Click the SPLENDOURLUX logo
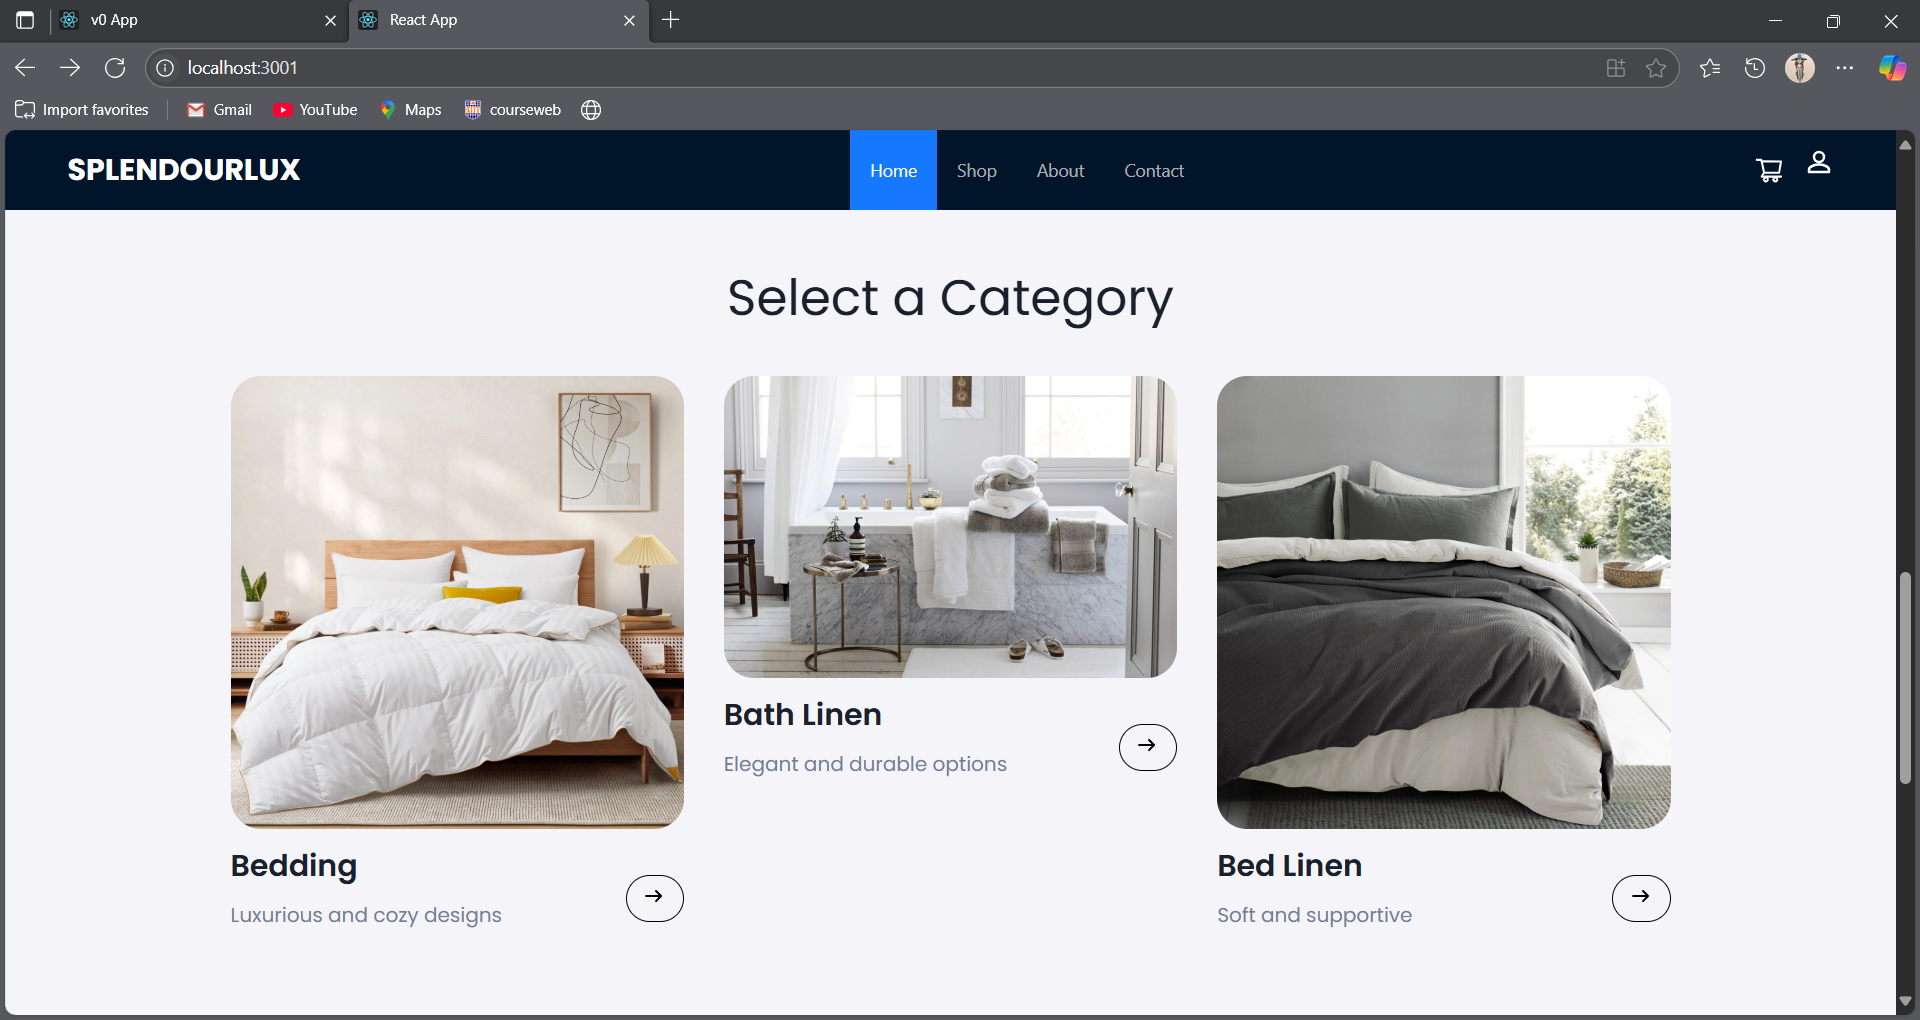Viewport: 1920px width, 1020px height. [184, 170]
